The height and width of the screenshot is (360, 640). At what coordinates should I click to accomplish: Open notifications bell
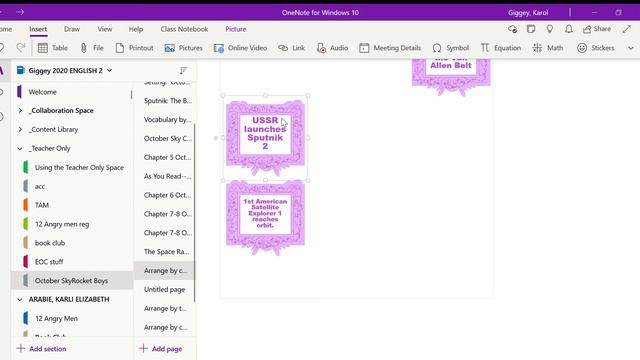tap(569, 29)
